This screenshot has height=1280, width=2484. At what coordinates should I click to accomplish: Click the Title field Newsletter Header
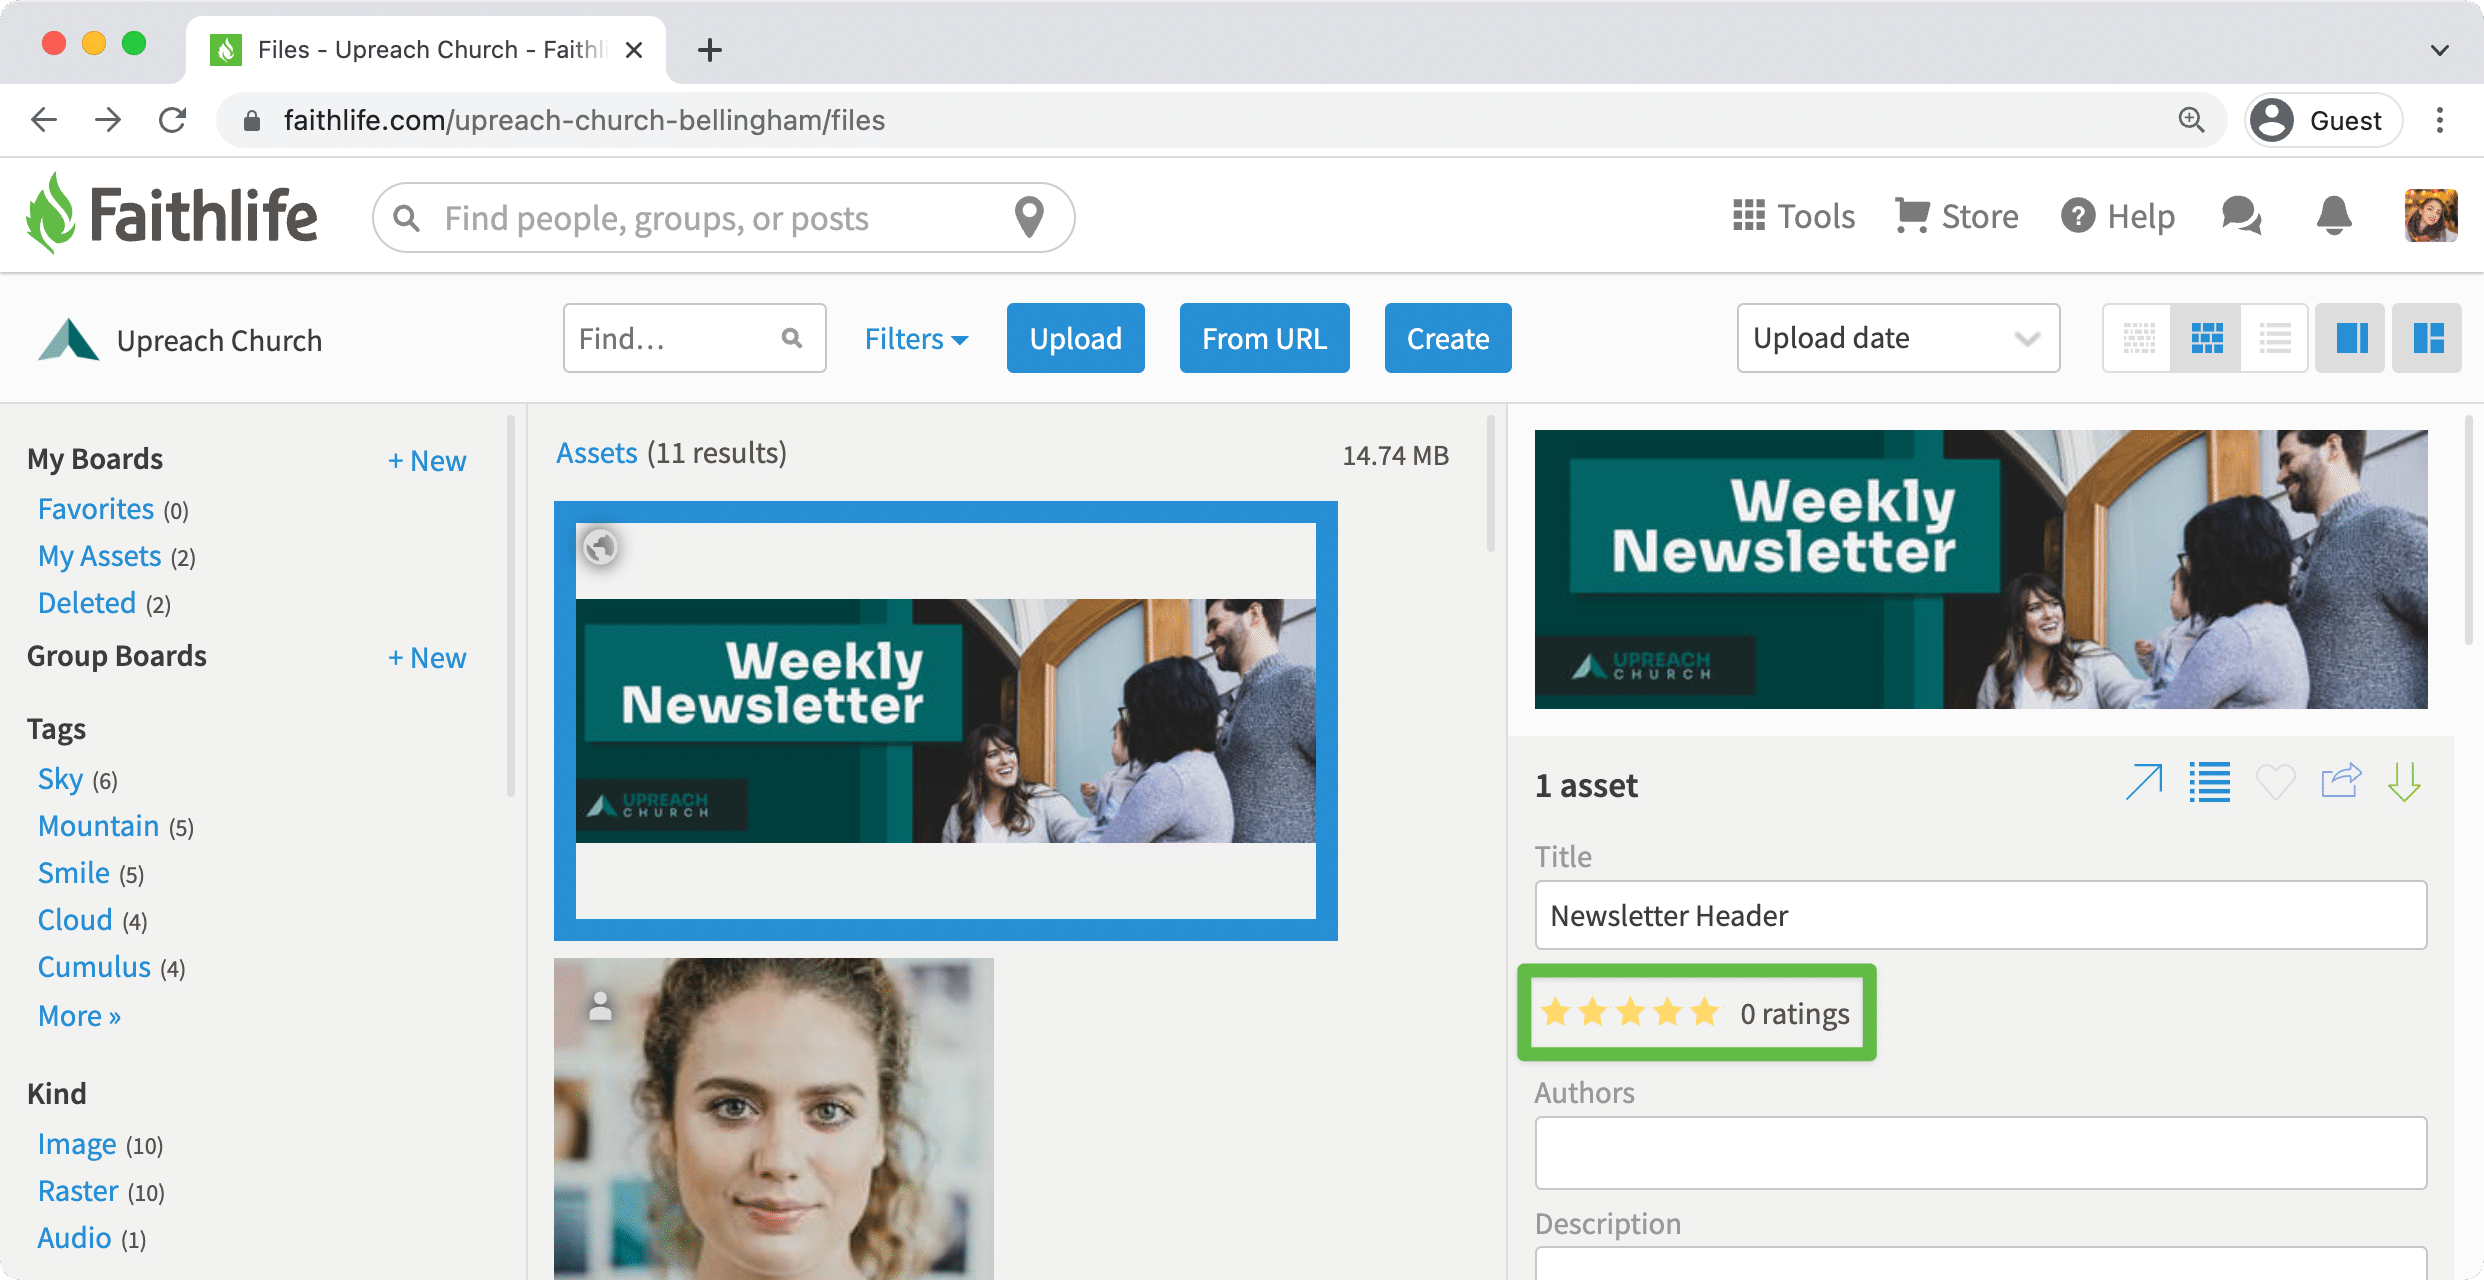1980,915
